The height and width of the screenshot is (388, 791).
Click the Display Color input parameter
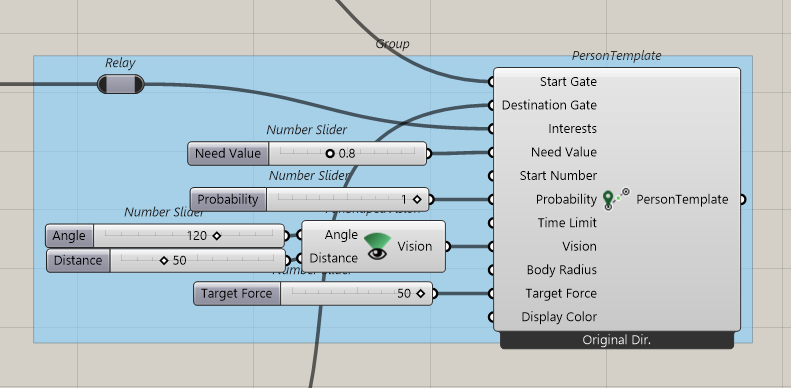[559, 317]
